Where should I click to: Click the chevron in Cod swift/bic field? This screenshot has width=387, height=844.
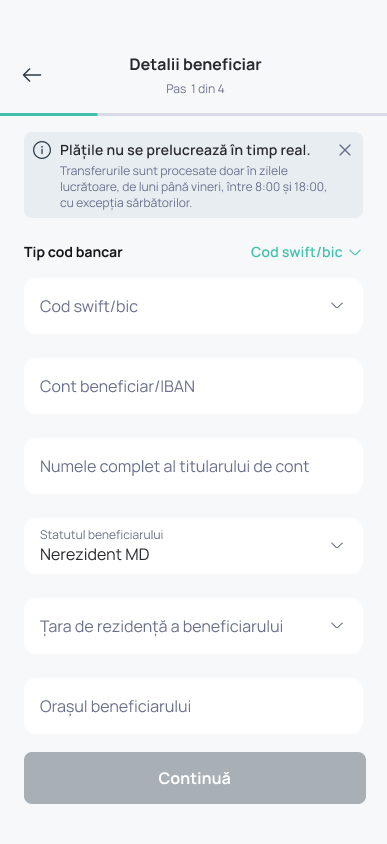337,305
